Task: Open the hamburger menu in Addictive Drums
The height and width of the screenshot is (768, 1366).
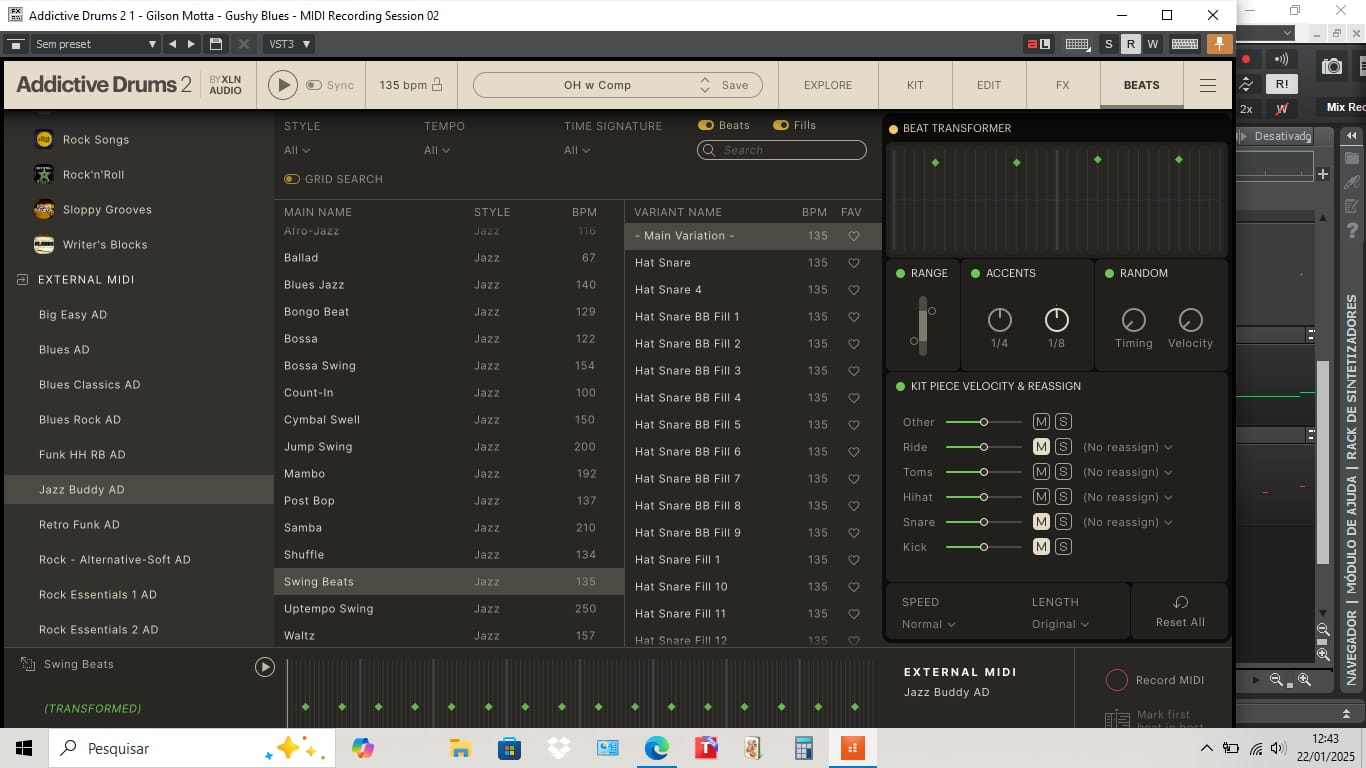Action: (x=1208, y=85)
